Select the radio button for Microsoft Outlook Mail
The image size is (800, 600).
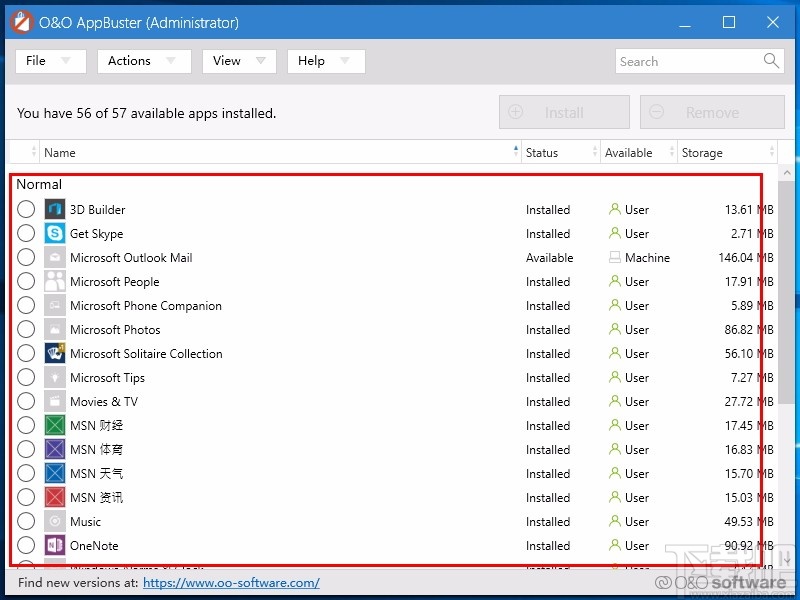[x=26, y=257]
